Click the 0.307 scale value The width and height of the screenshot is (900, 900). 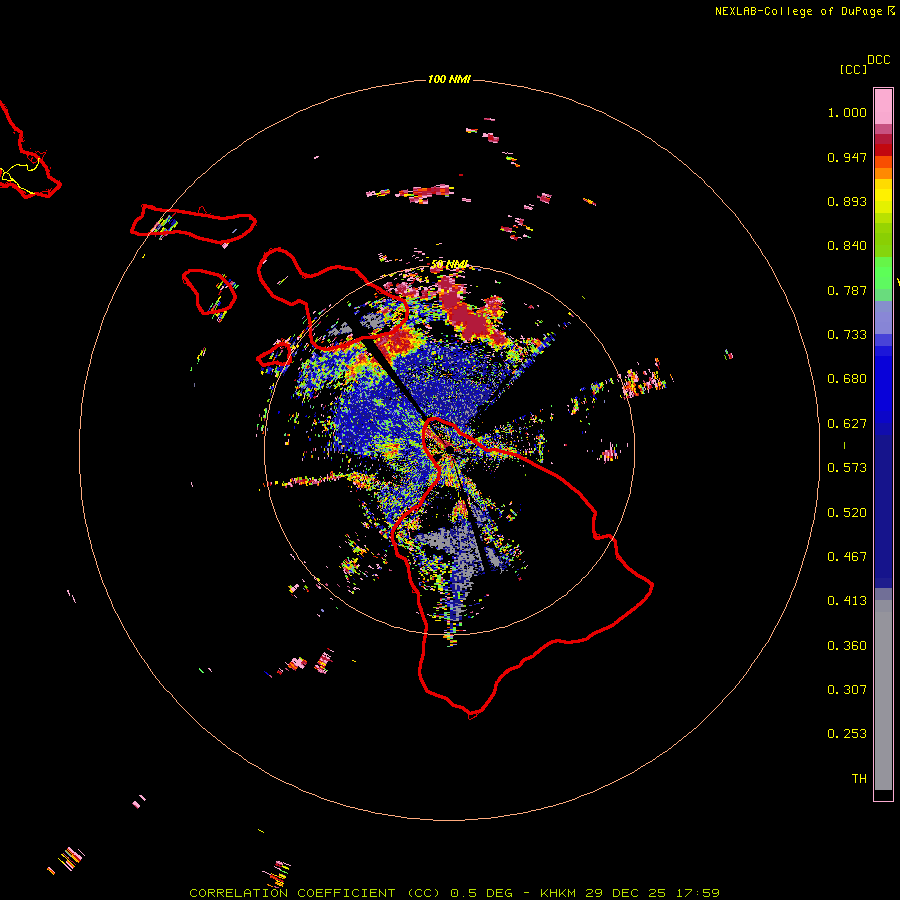coord(847,690)
